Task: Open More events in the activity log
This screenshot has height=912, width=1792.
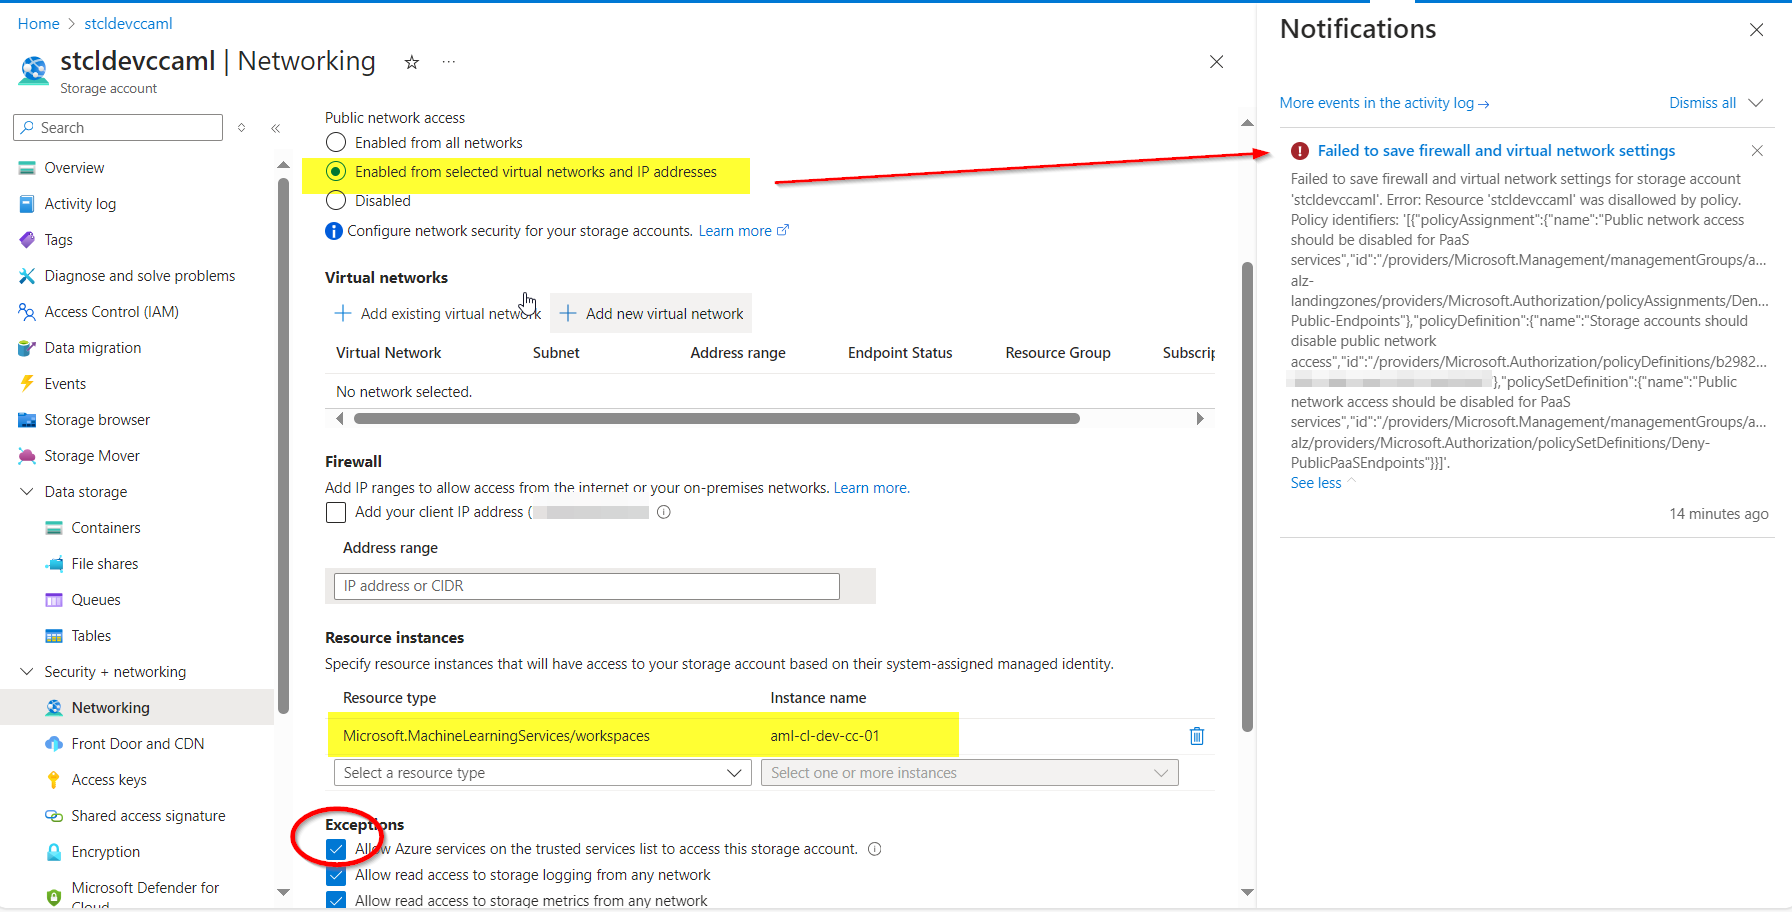Action: pyautogui.click(x=1384, y=103)
